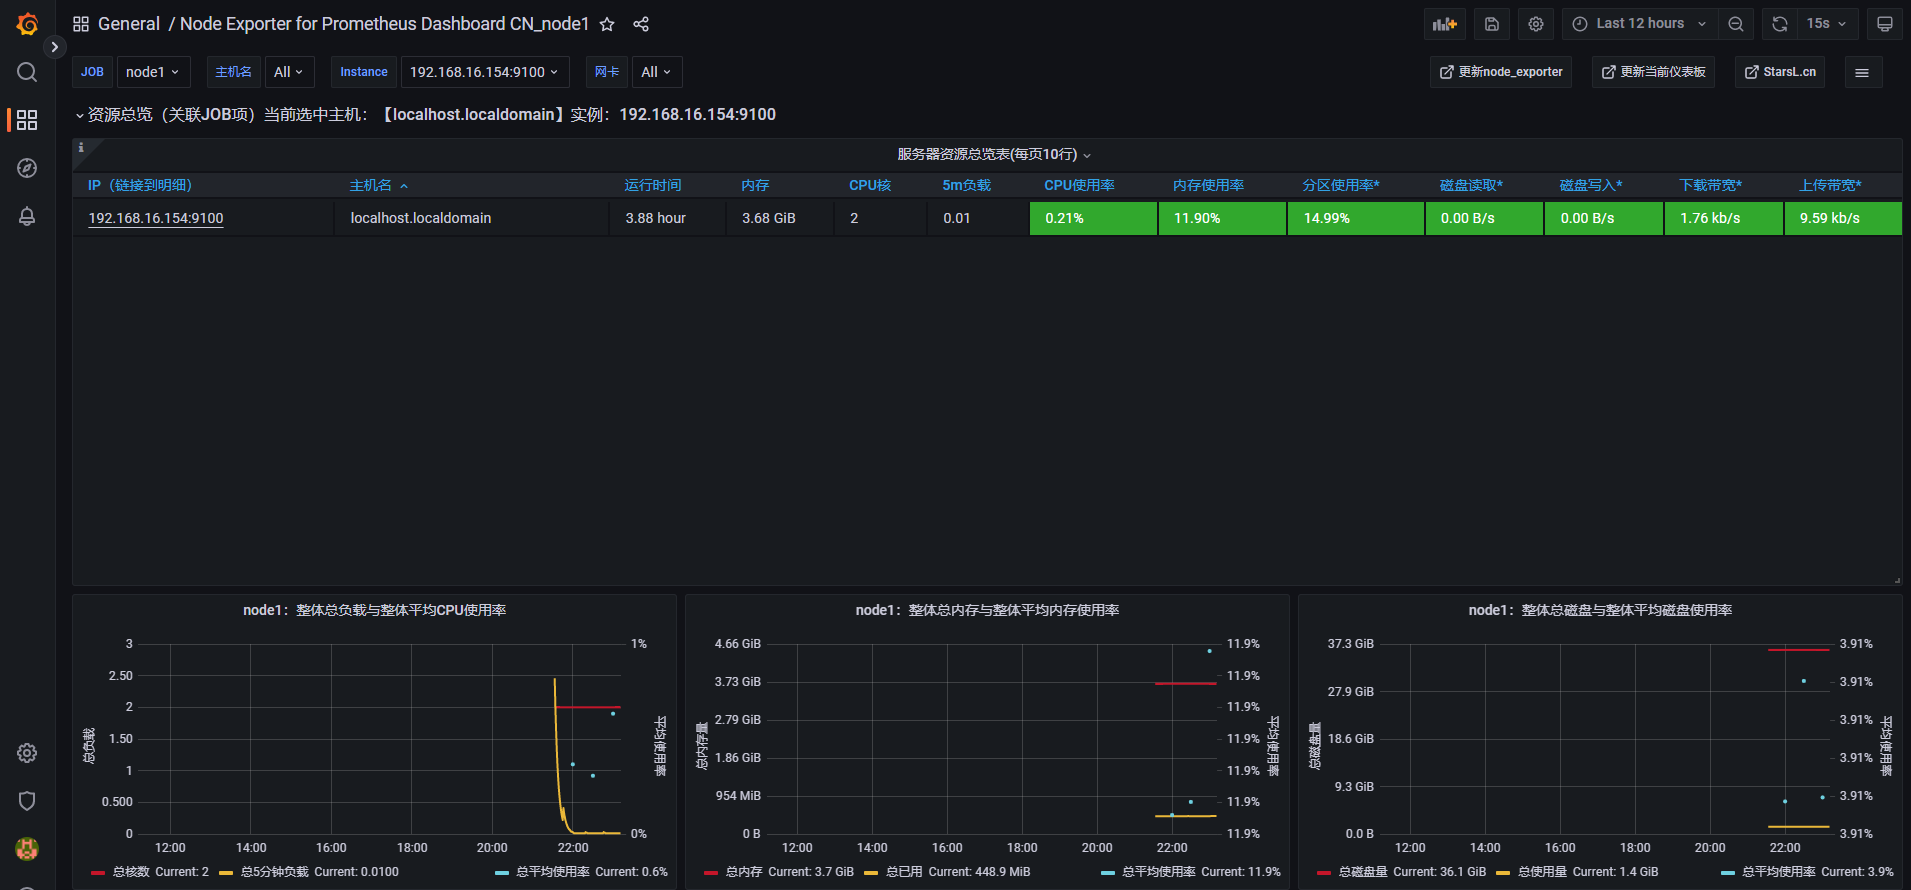Open the Explore compass in sidebar
Viewport: 1911px width, 890px height.
click(27, 168)
